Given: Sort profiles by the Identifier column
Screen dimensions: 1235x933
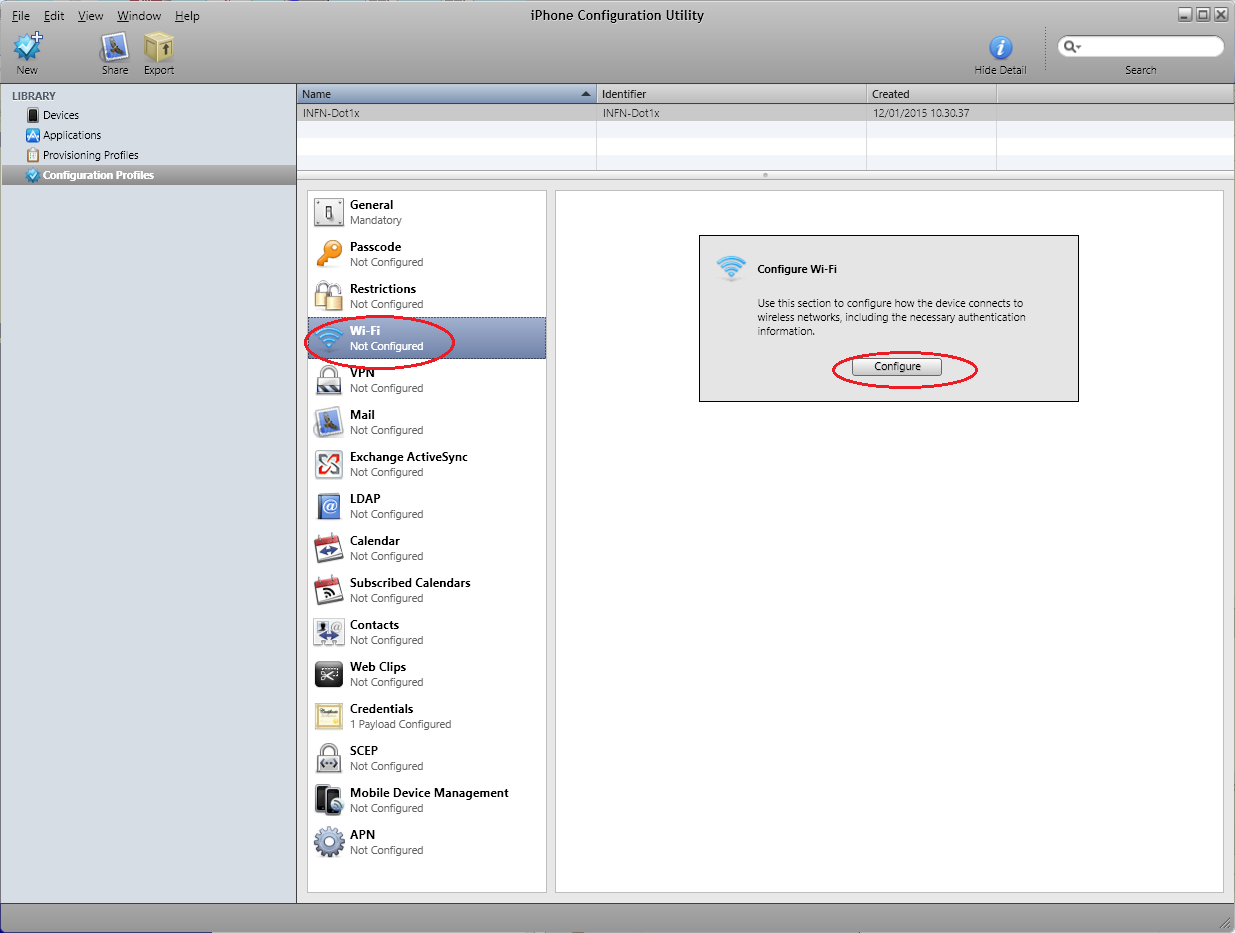Looking at the screenshot, I should (x=731, y=94).
